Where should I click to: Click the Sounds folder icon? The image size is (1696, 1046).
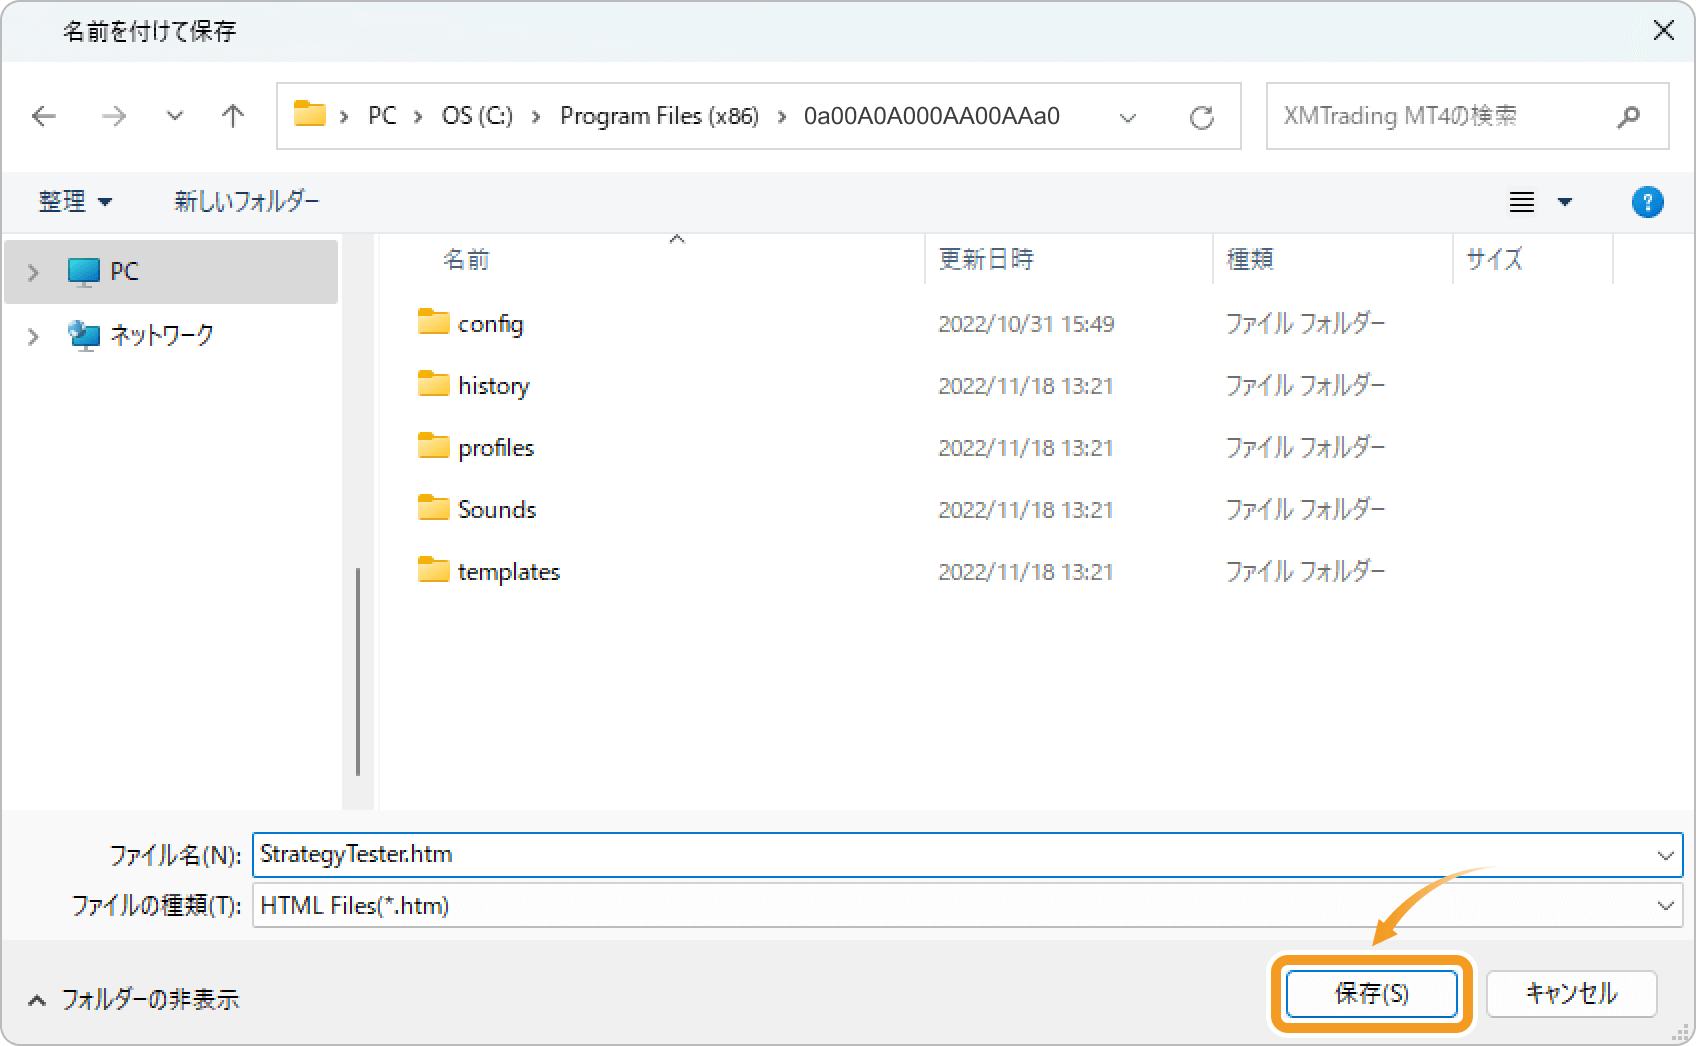click(433, 507)
